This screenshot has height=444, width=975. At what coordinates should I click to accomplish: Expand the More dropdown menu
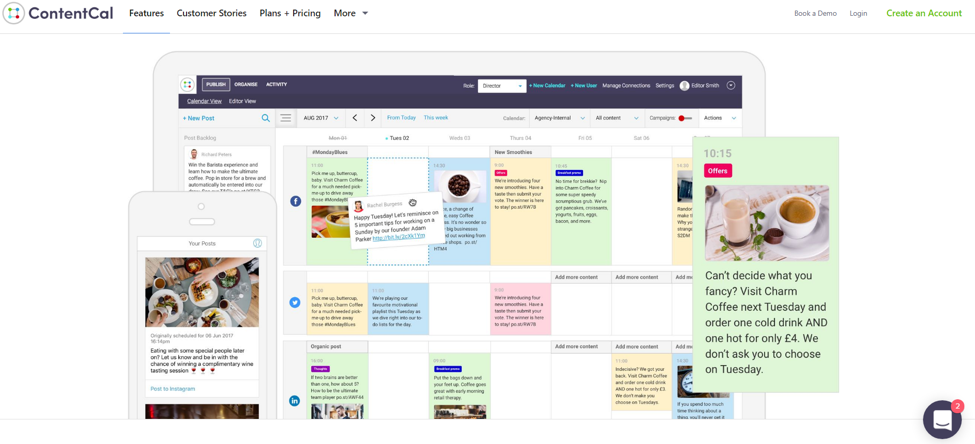pos(351,13)
